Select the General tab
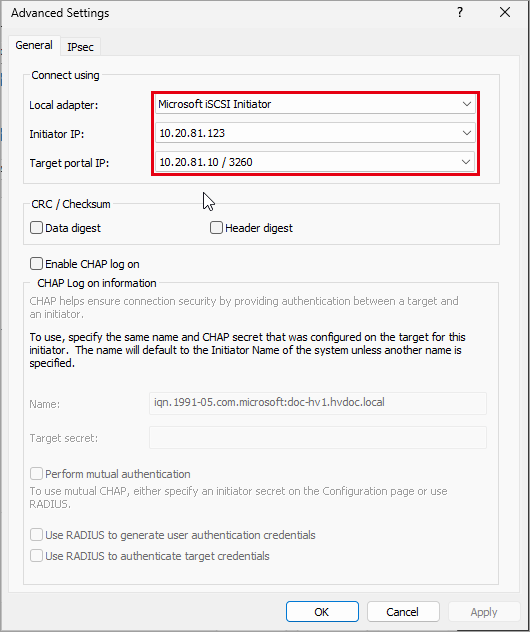The image size is (530, 632). pos(34,45)
